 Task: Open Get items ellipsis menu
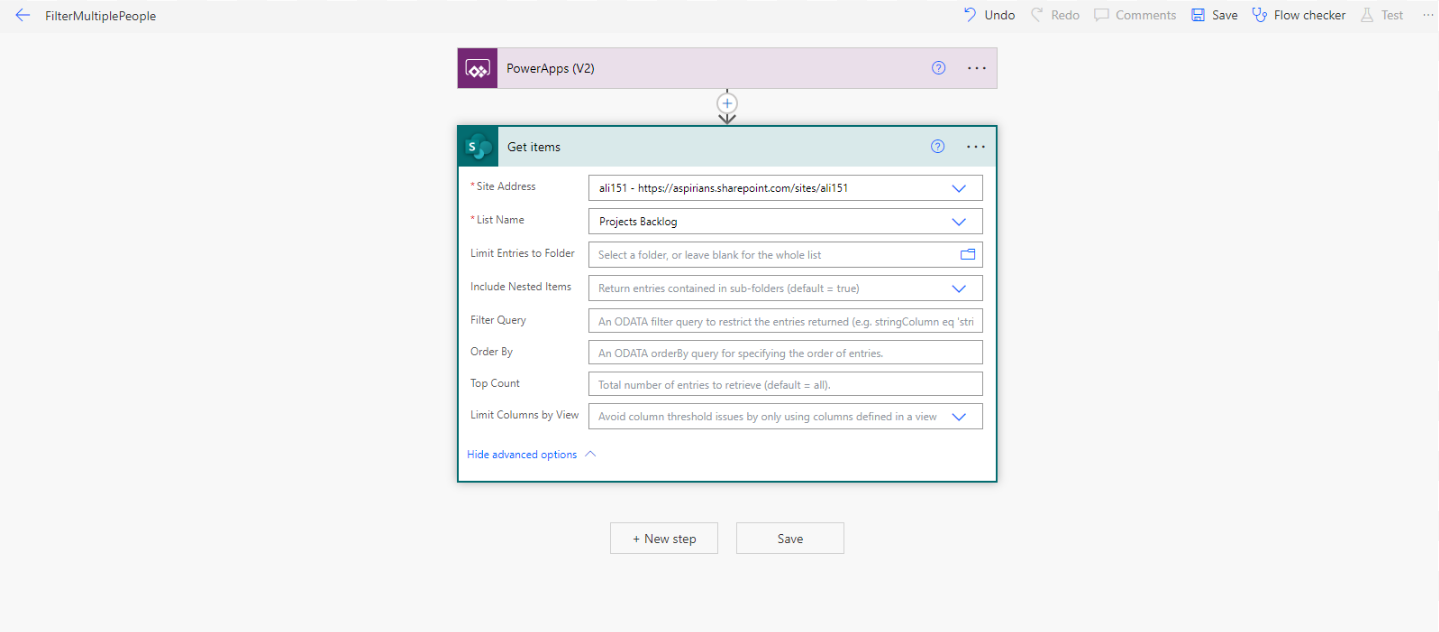[x=977, y=147]
